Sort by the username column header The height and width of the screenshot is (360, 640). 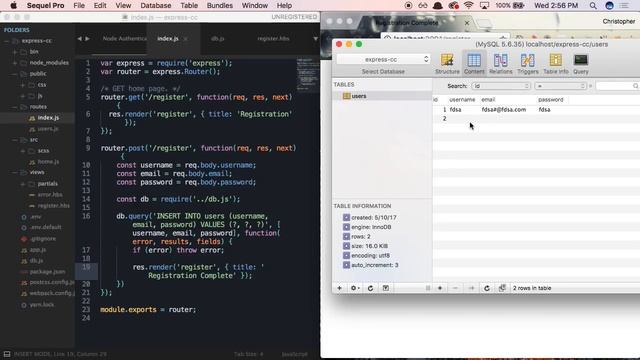462,100
